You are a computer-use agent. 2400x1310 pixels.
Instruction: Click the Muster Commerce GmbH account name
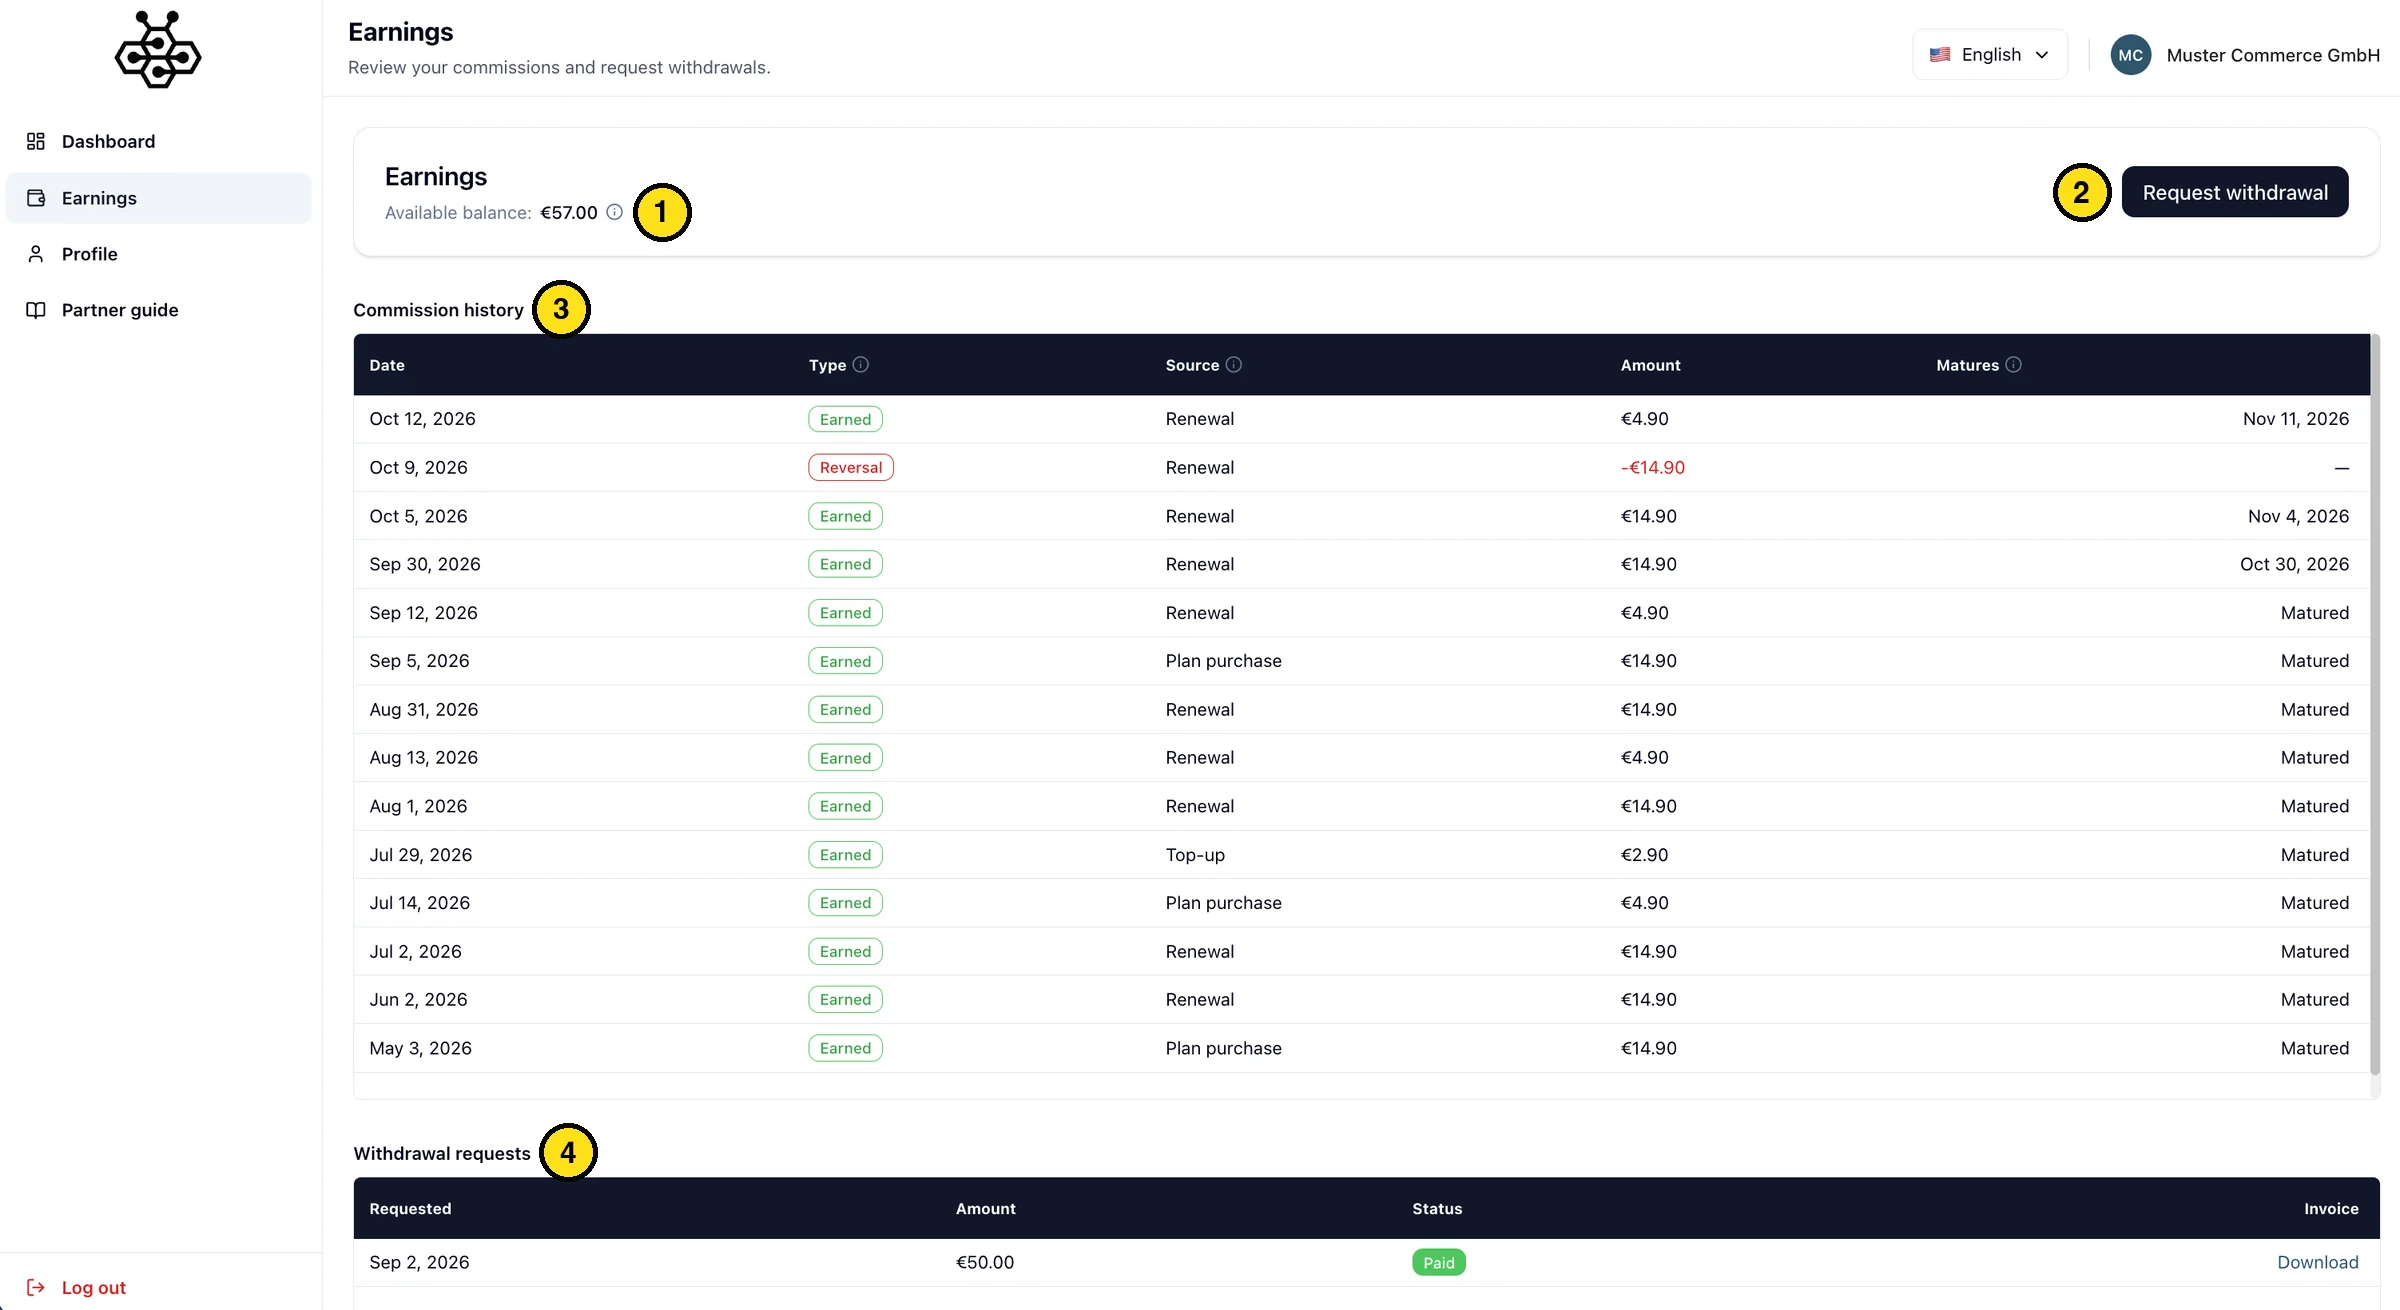2273,55
